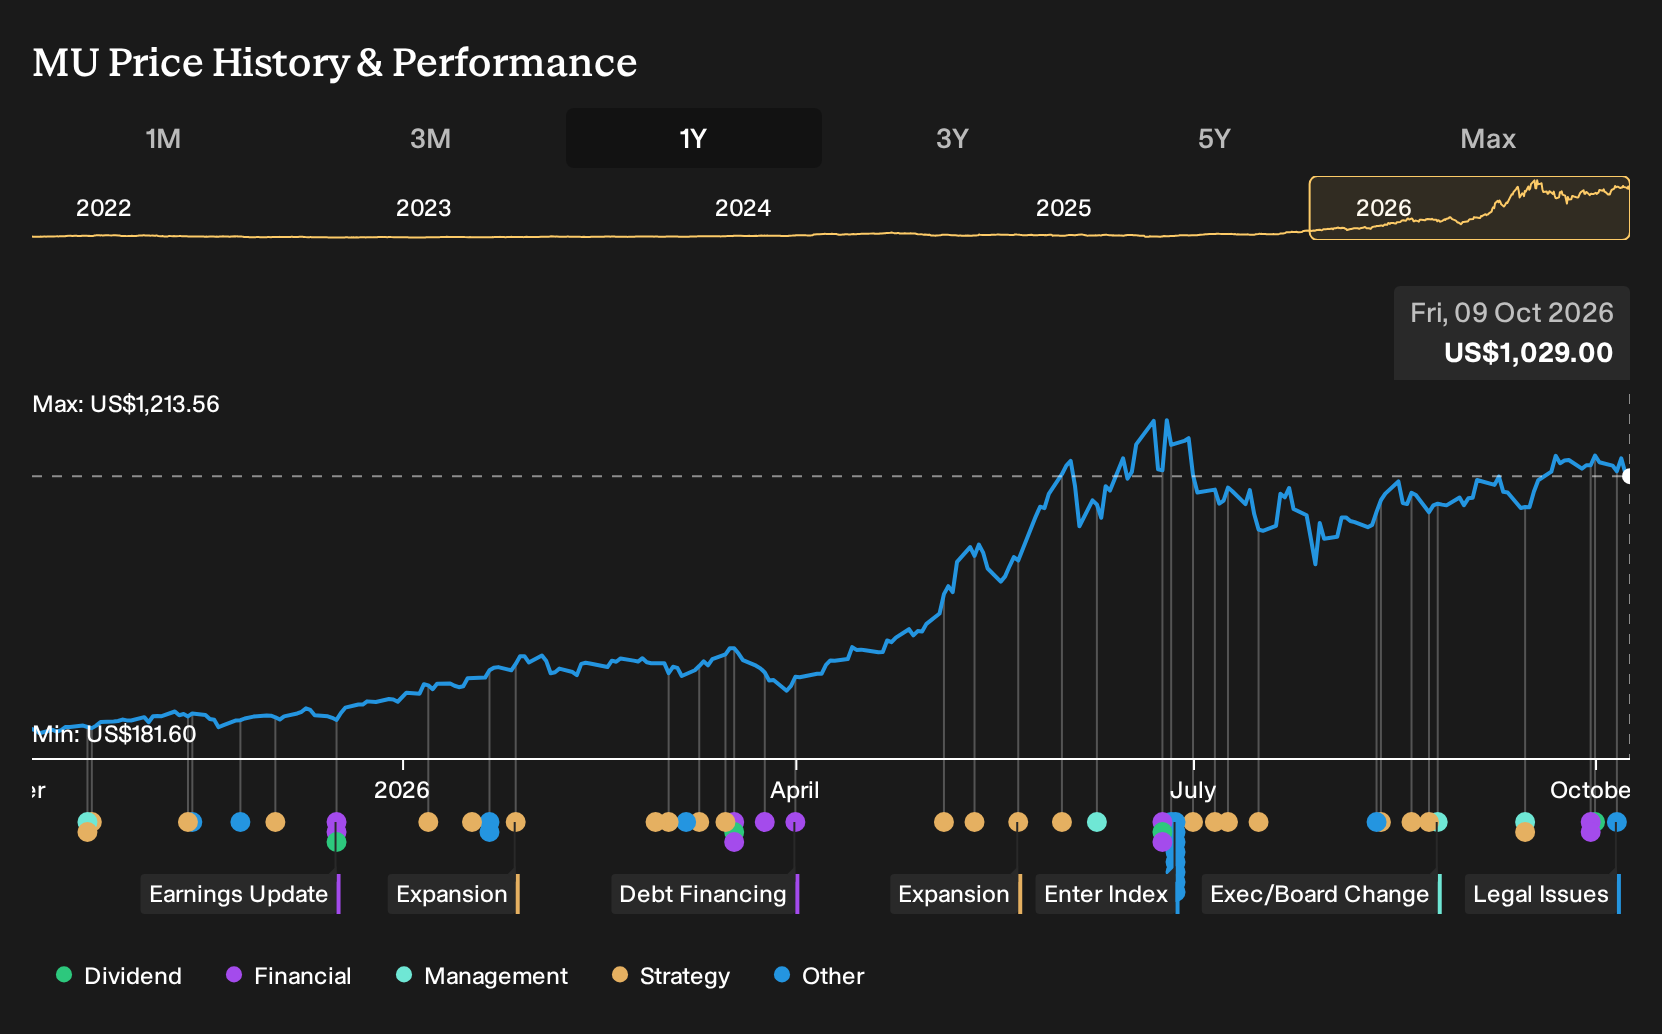Click the purple event dot at the April mark
The image size is (1662, 1034).
795,822
